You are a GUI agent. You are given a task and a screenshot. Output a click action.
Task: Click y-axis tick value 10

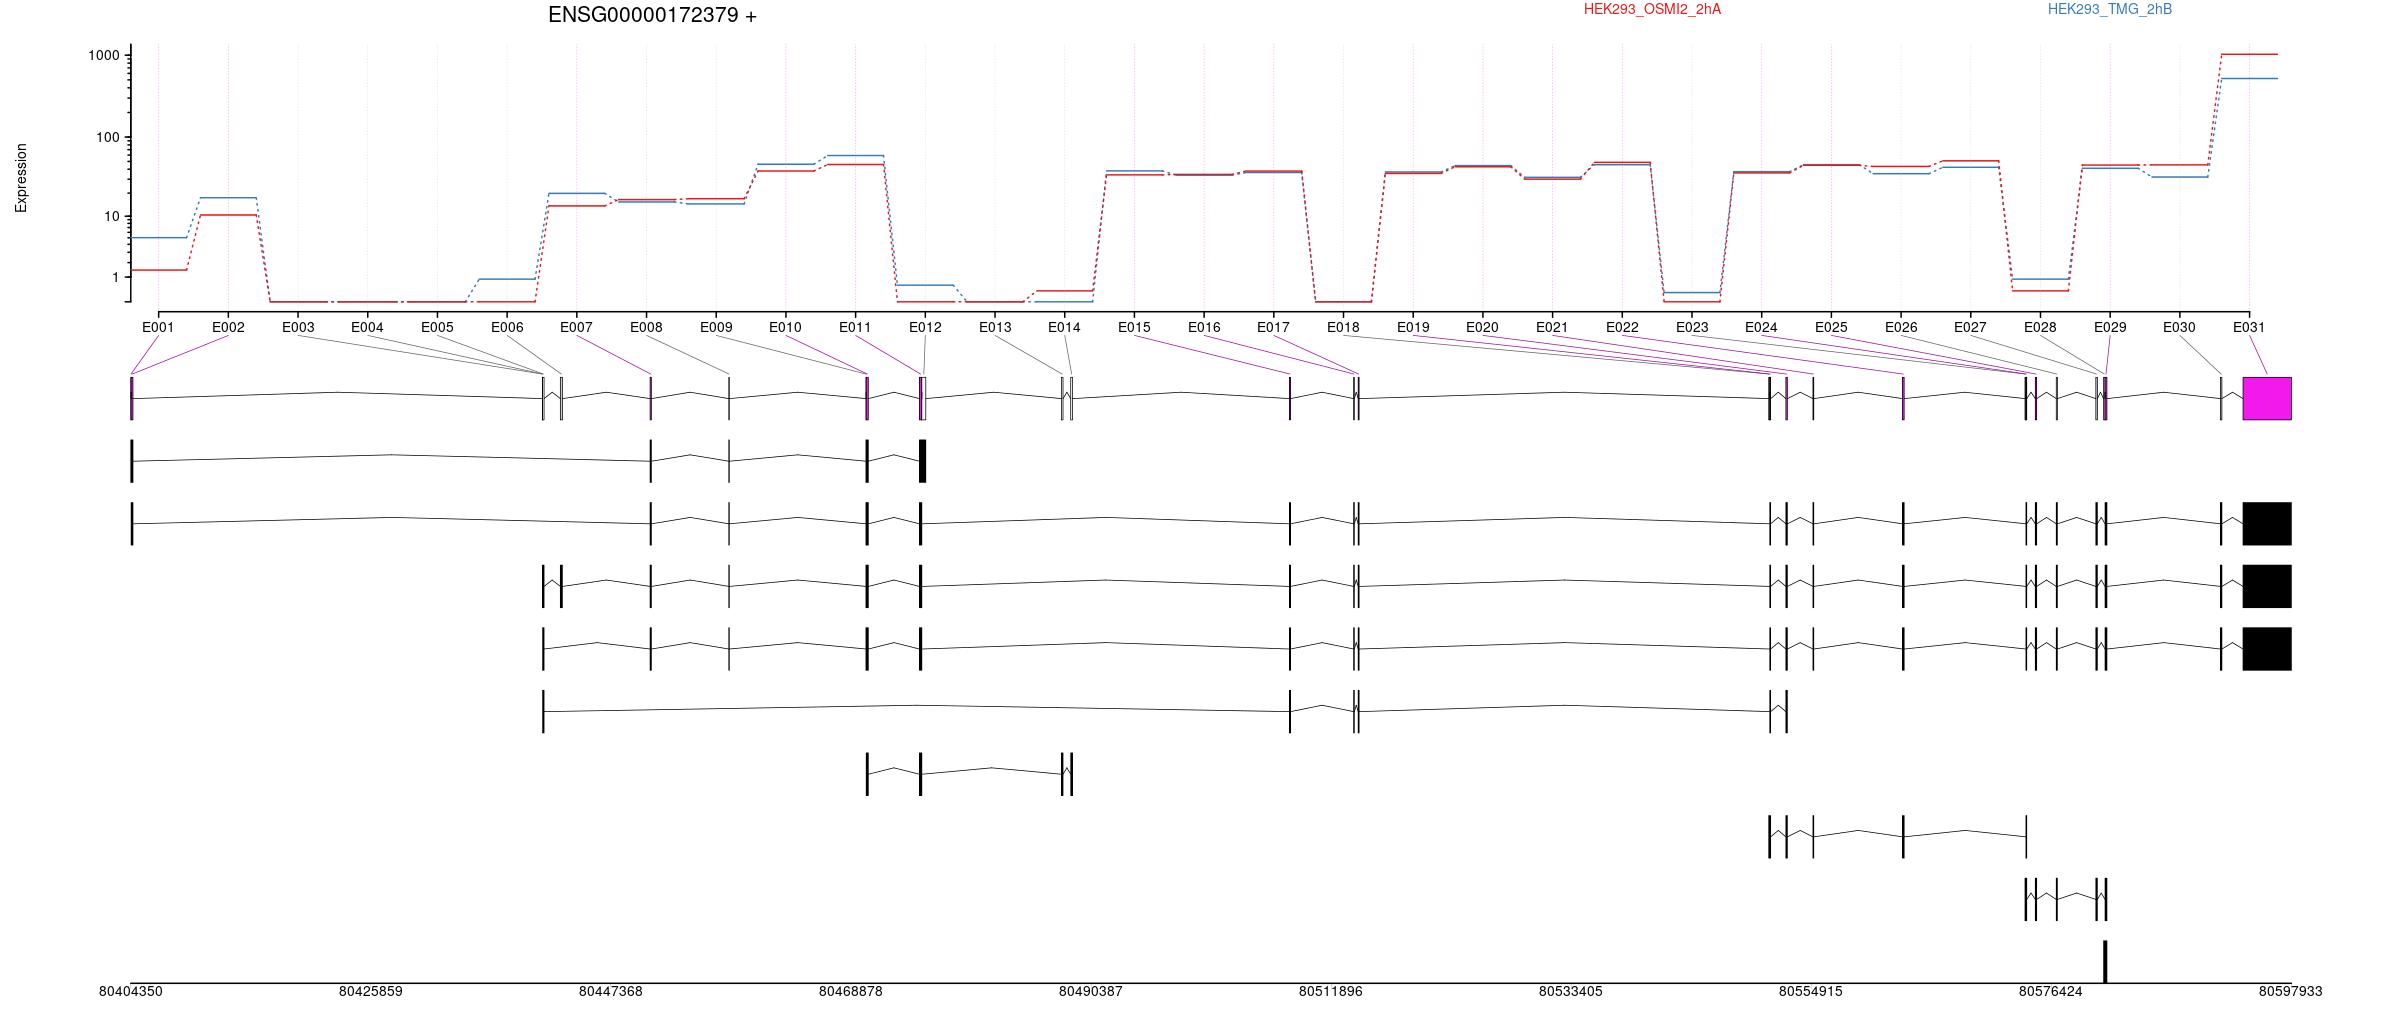click(111, 216)
